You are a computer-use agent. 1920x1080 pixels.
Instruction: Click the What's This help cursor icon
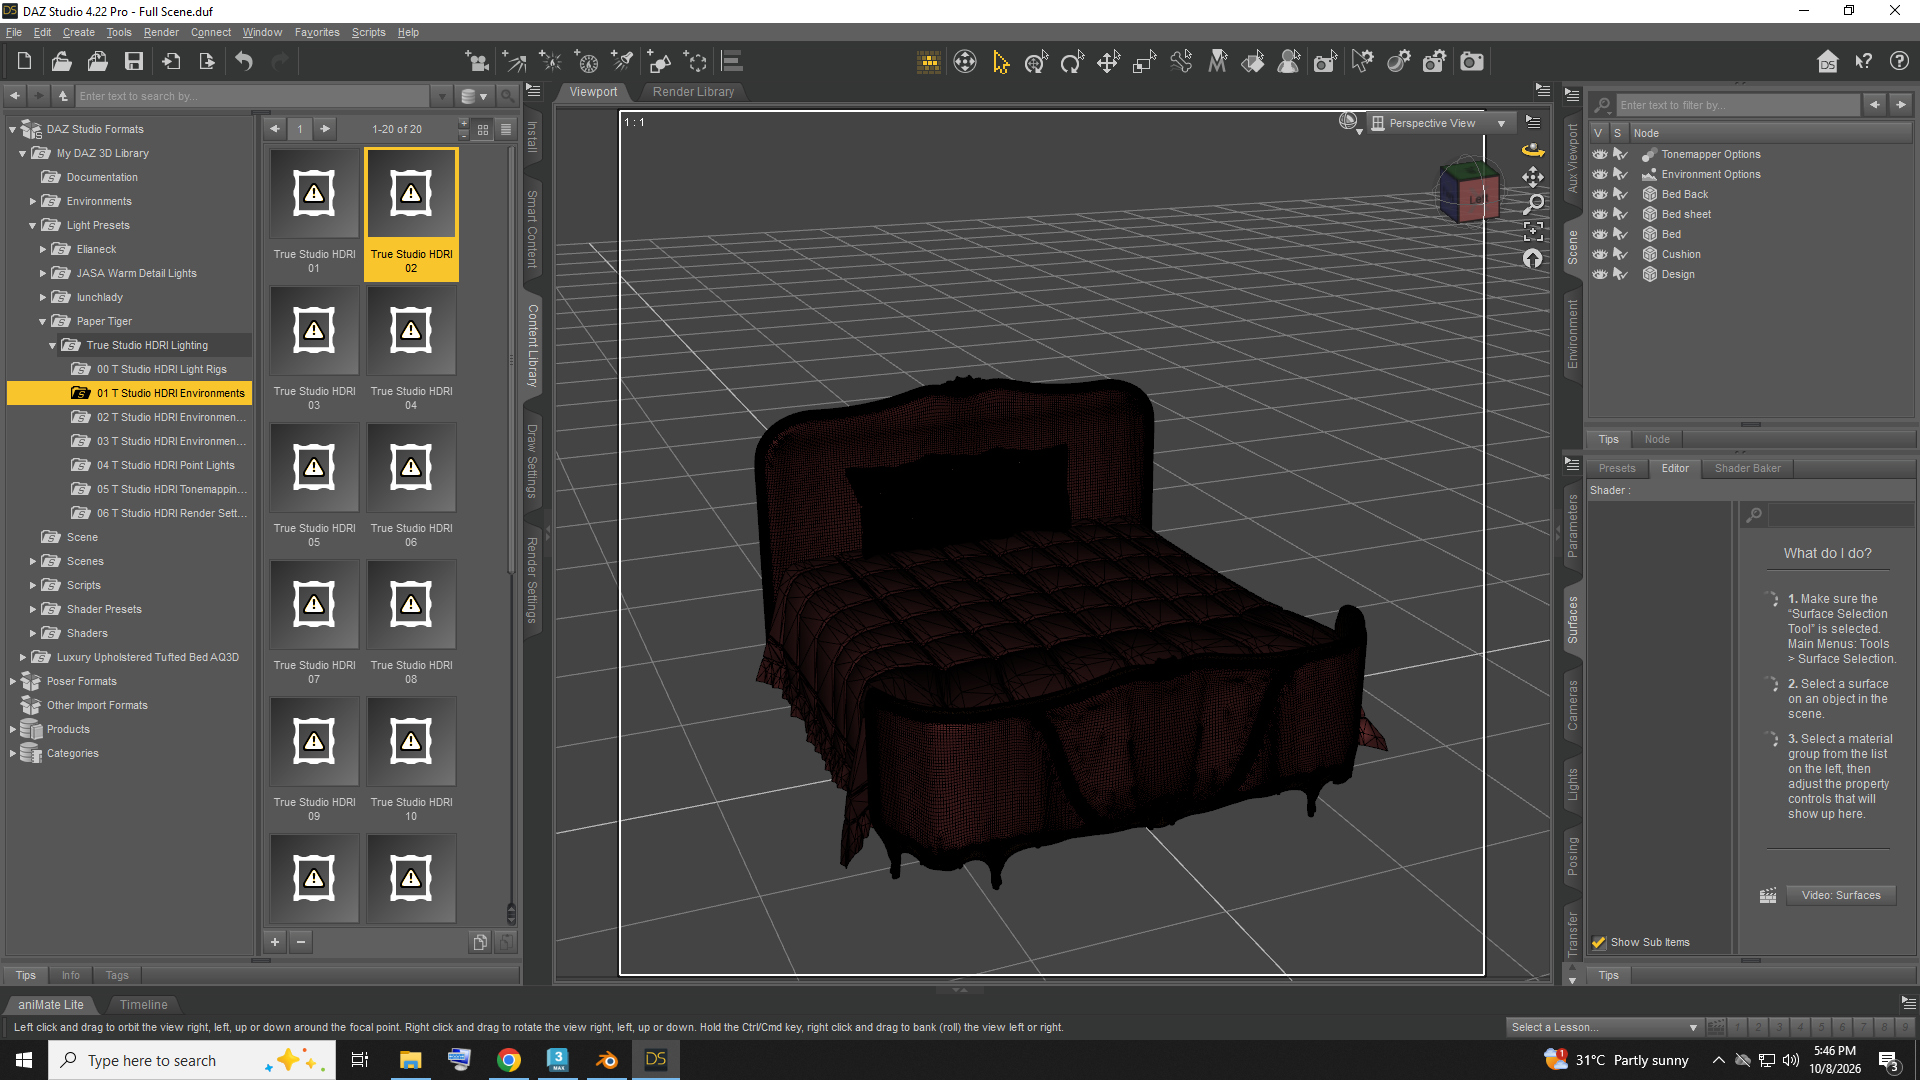1863,62
